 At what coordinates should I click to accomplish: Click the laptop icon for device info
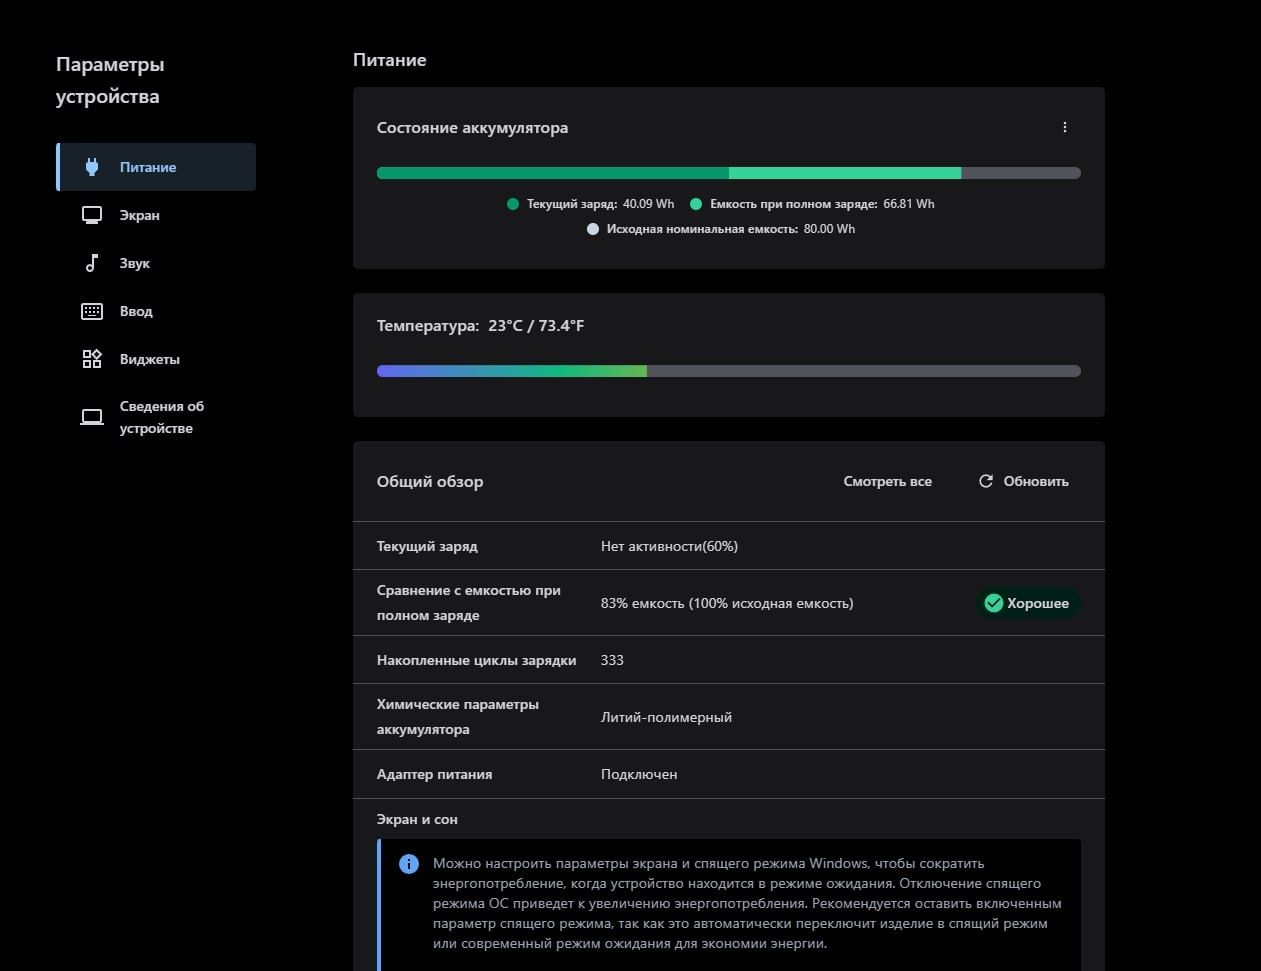pyautogui.click(x=92, y=417)
